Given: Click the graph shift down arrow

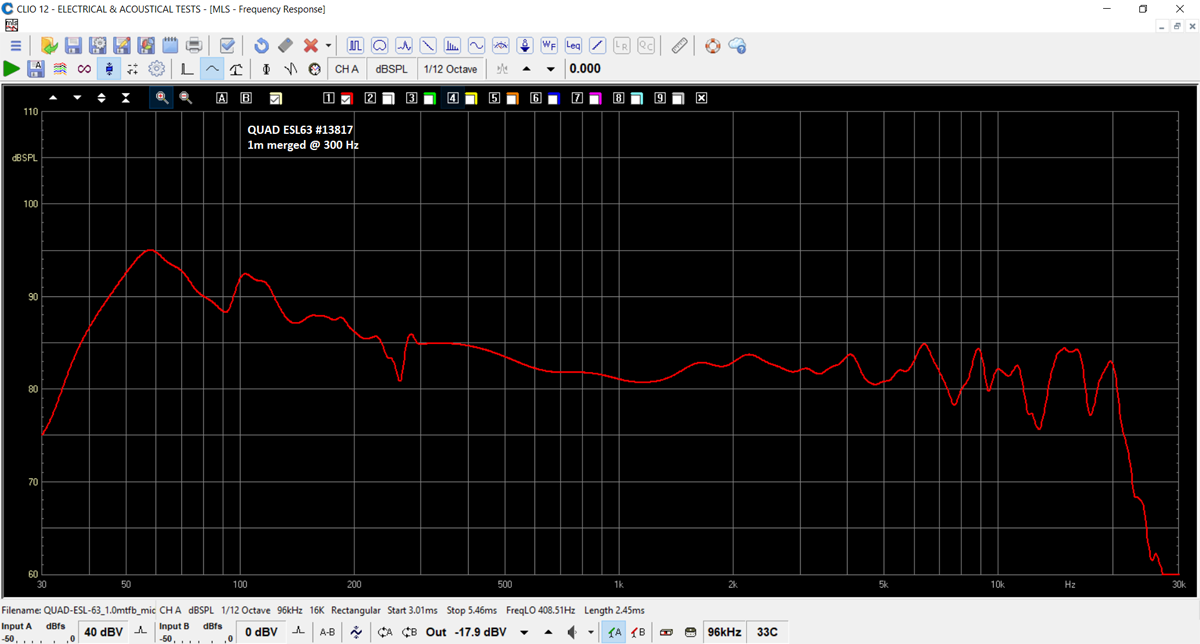Looking at the screenshot, I should [x=77, y=98].
